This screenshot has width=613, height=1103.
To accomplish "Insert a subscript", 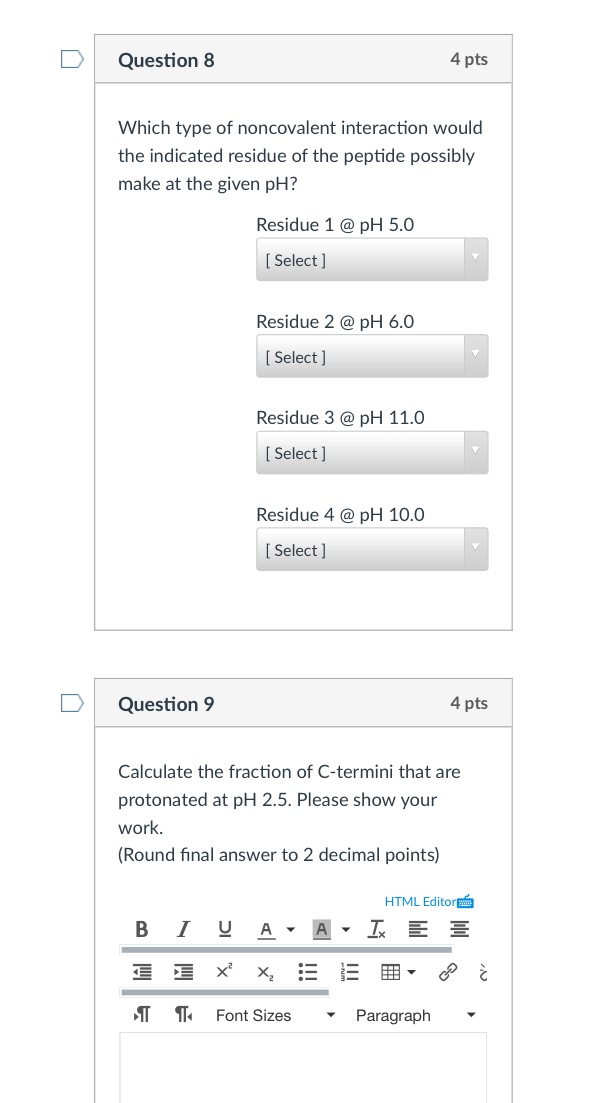I will (263, 971).
